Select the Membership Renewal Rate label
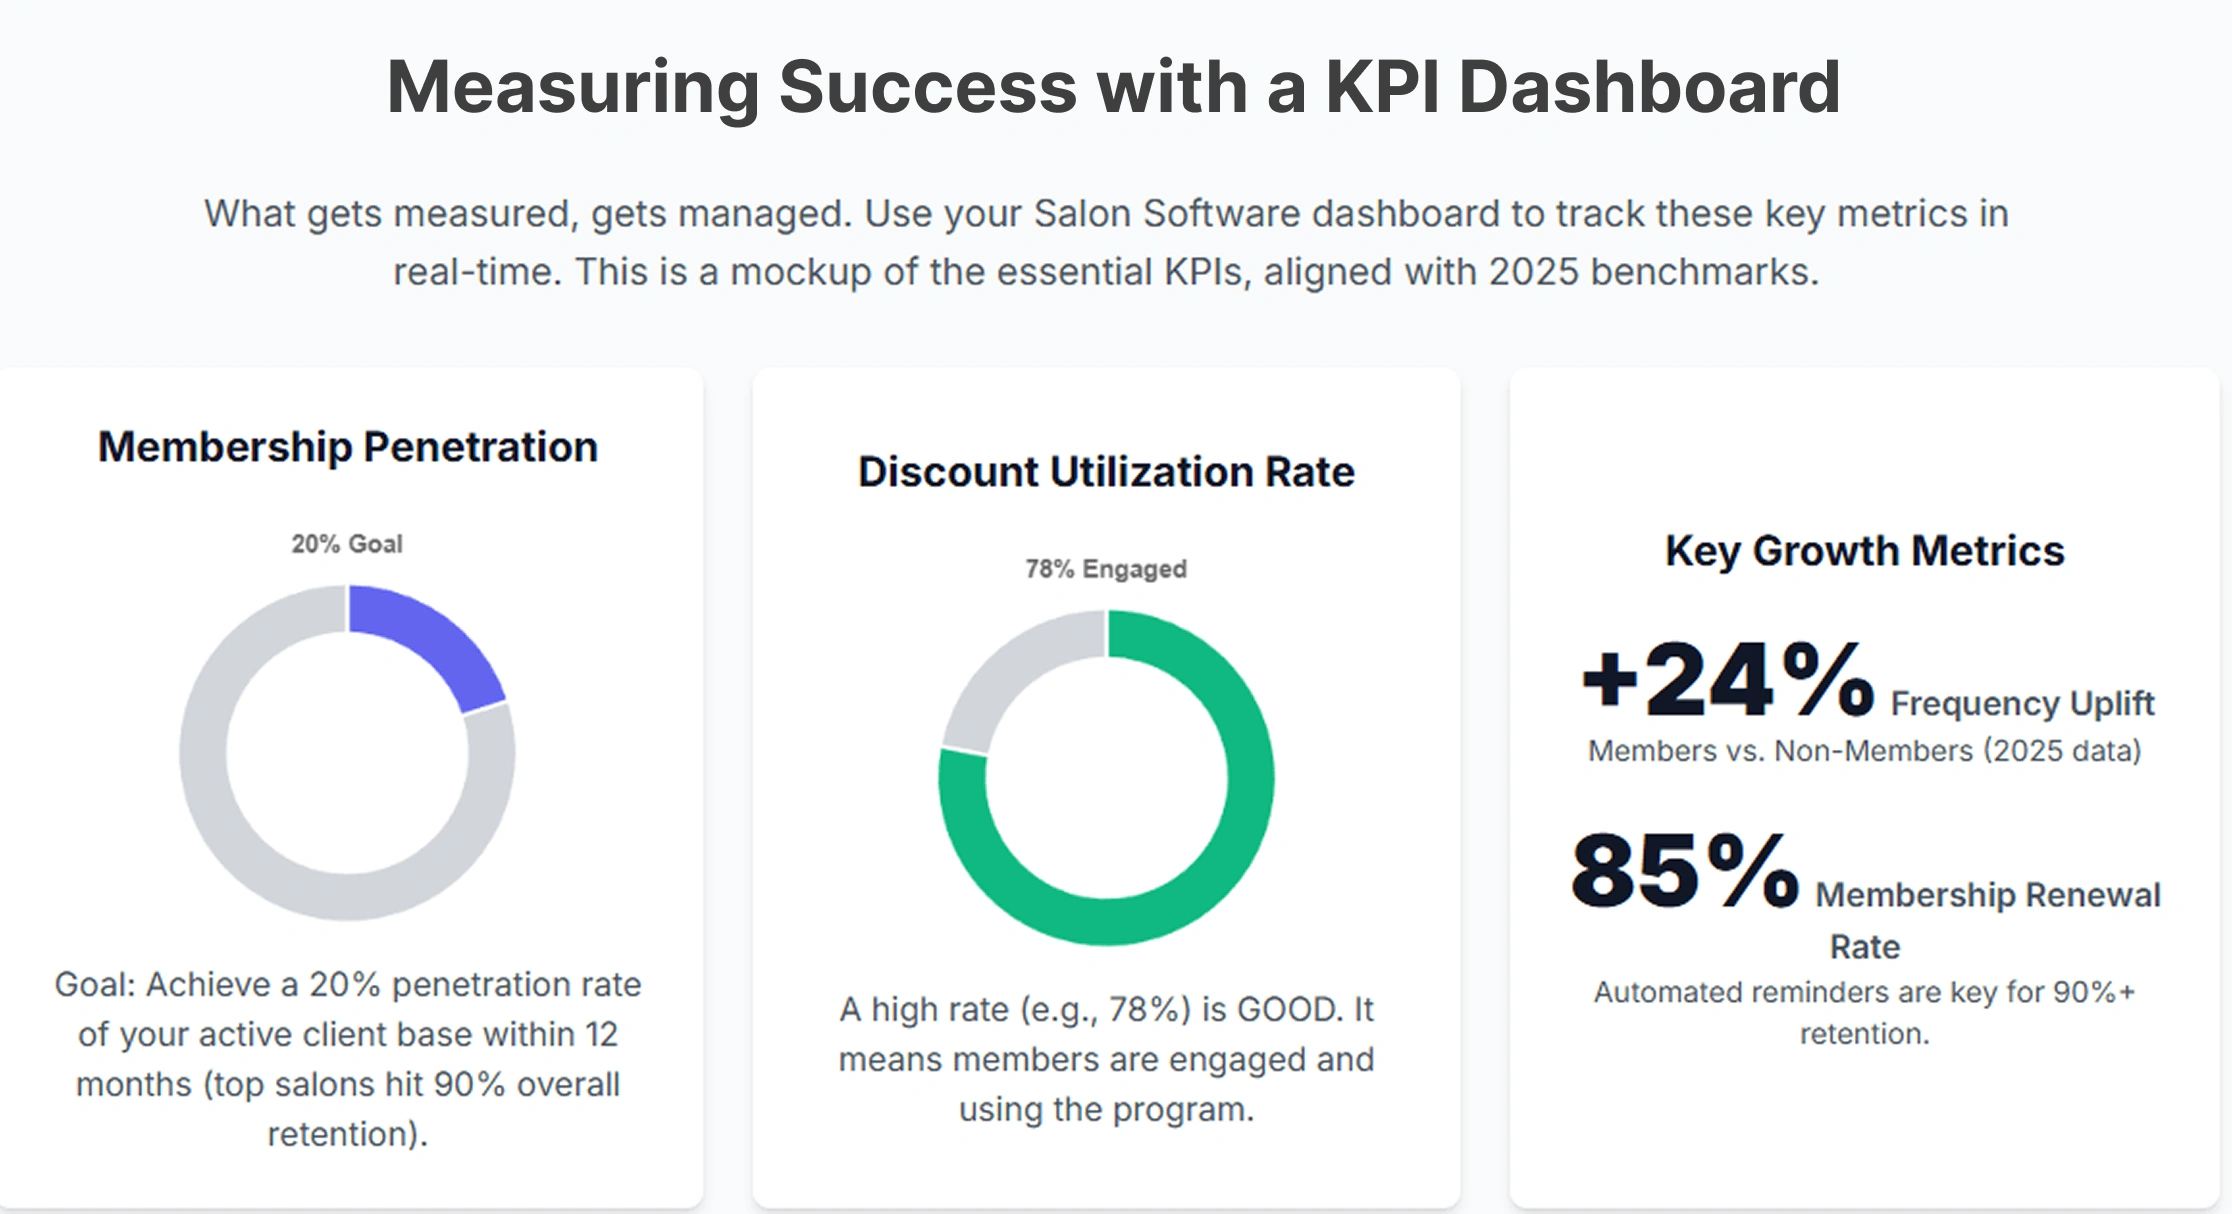Screen dimensions: 2232x1214 [1988, 895]
